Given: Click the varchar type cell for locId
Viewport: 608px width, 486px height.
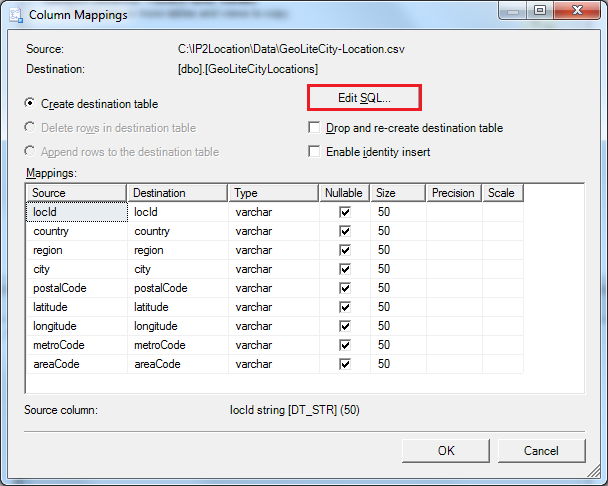Looking at the screenshot, I should tap(274, 212).
